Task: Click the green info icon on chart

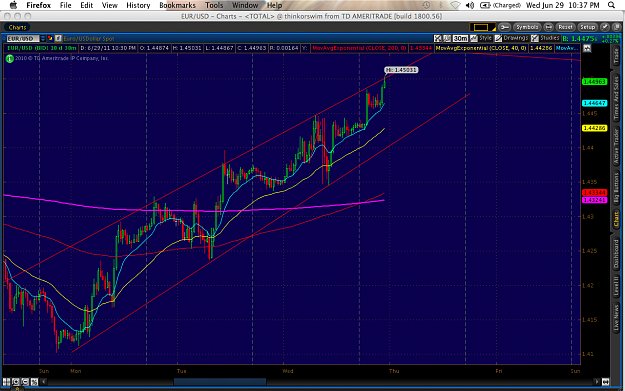Action: pyautogui.click(x=10, y=59)
